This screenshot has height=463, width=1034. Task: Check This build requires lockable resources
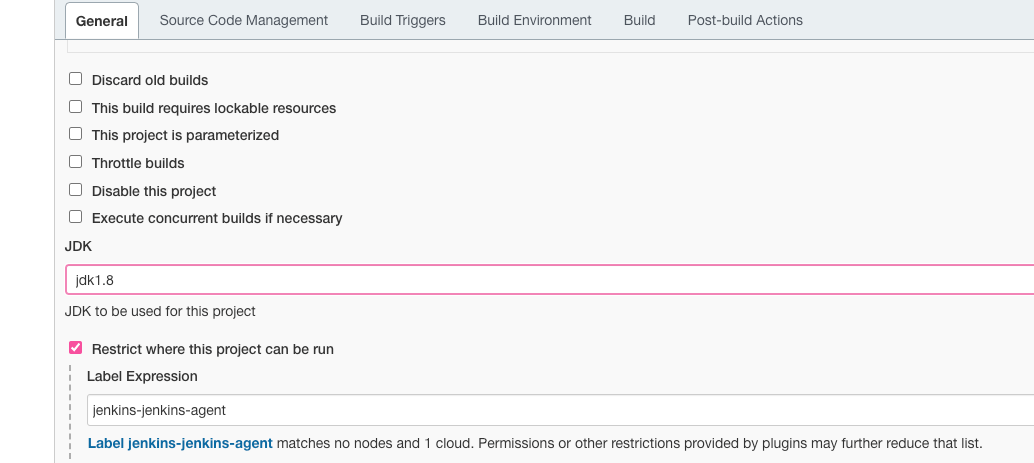point(75,107)
